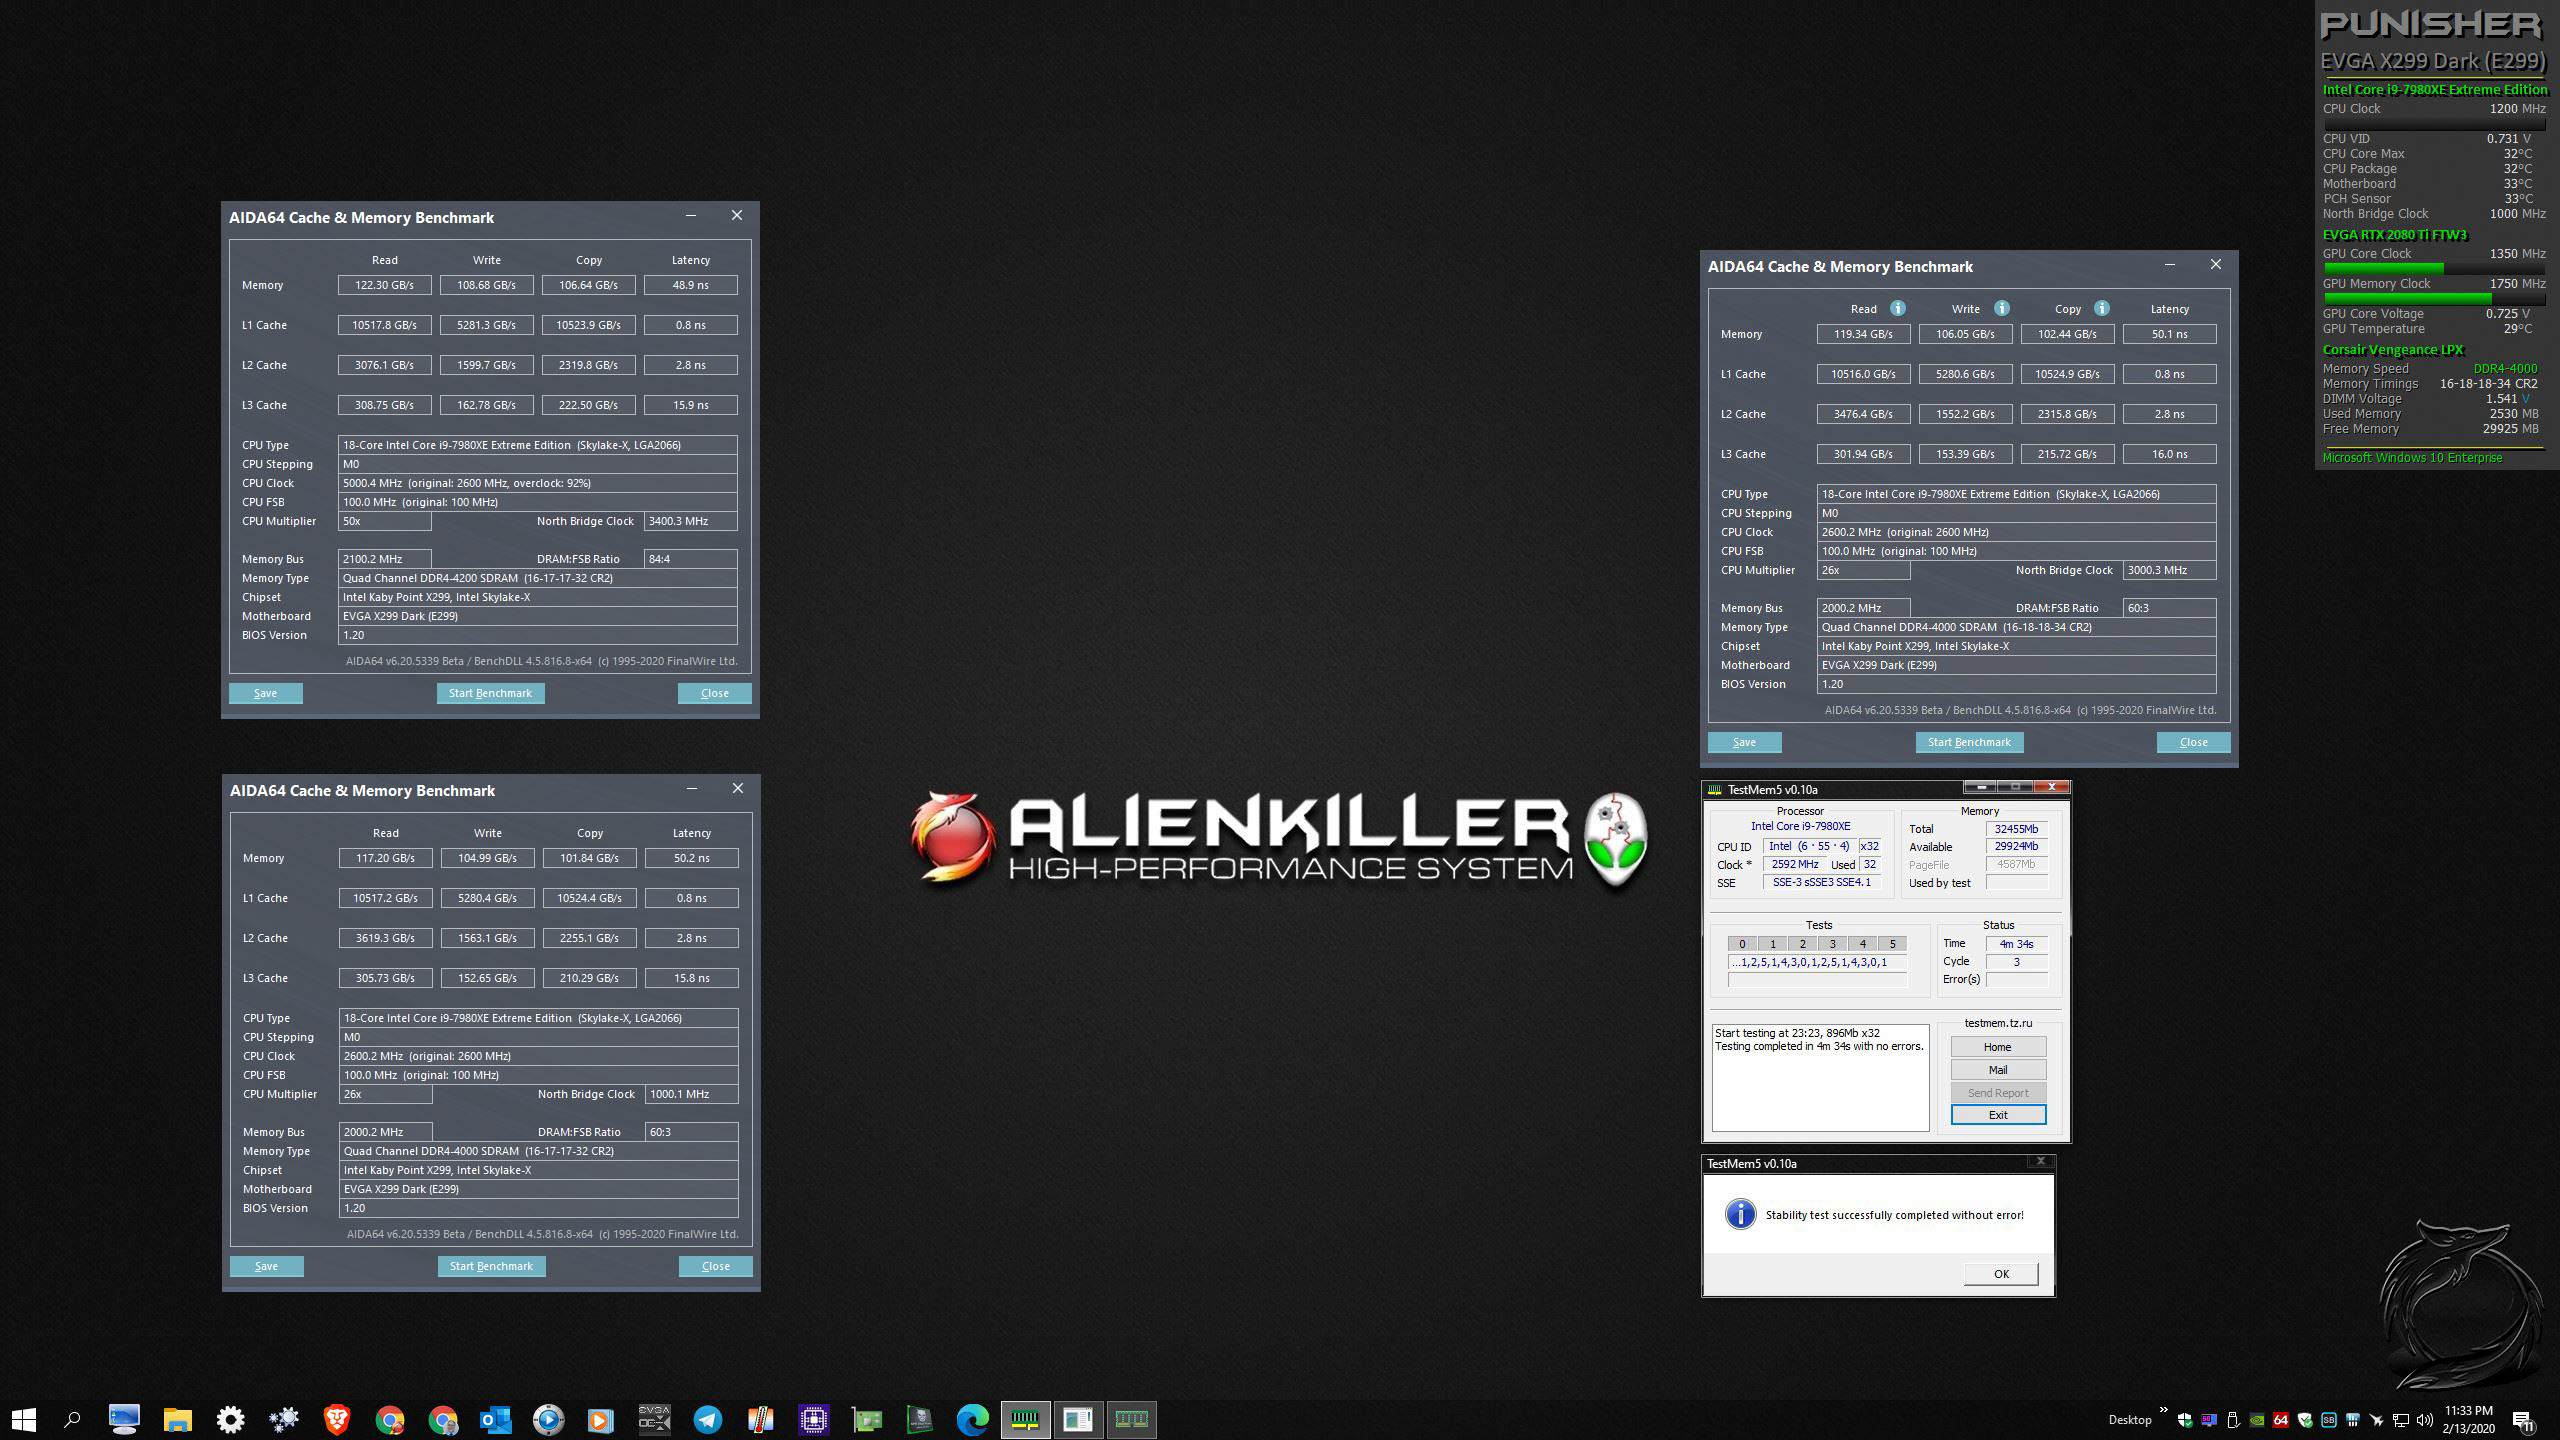Click the Memory Read 119.34 GB/s field
The height and width of the screenshot is (1440, 2560).
pyautogui.click(x=1863, y=334)
